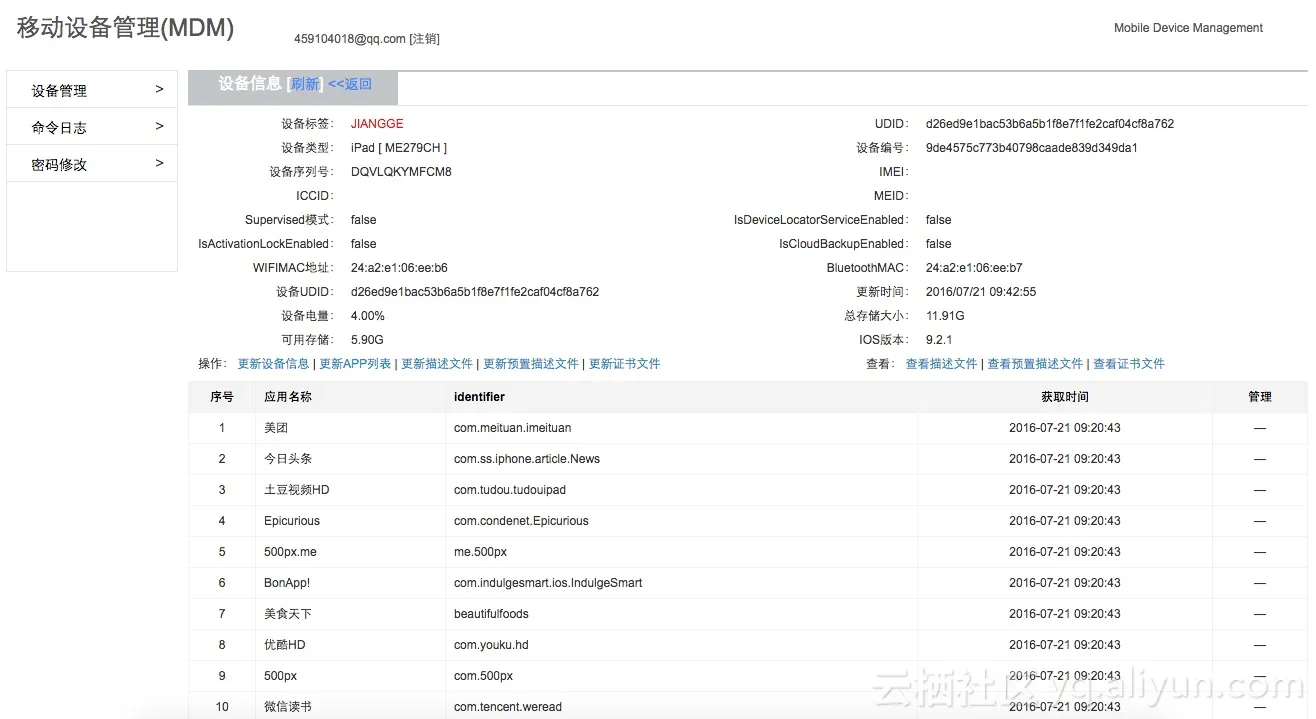Click the 注销 logout link
Viewport: 1316px width, 719px height.
[x=424, y=39]
